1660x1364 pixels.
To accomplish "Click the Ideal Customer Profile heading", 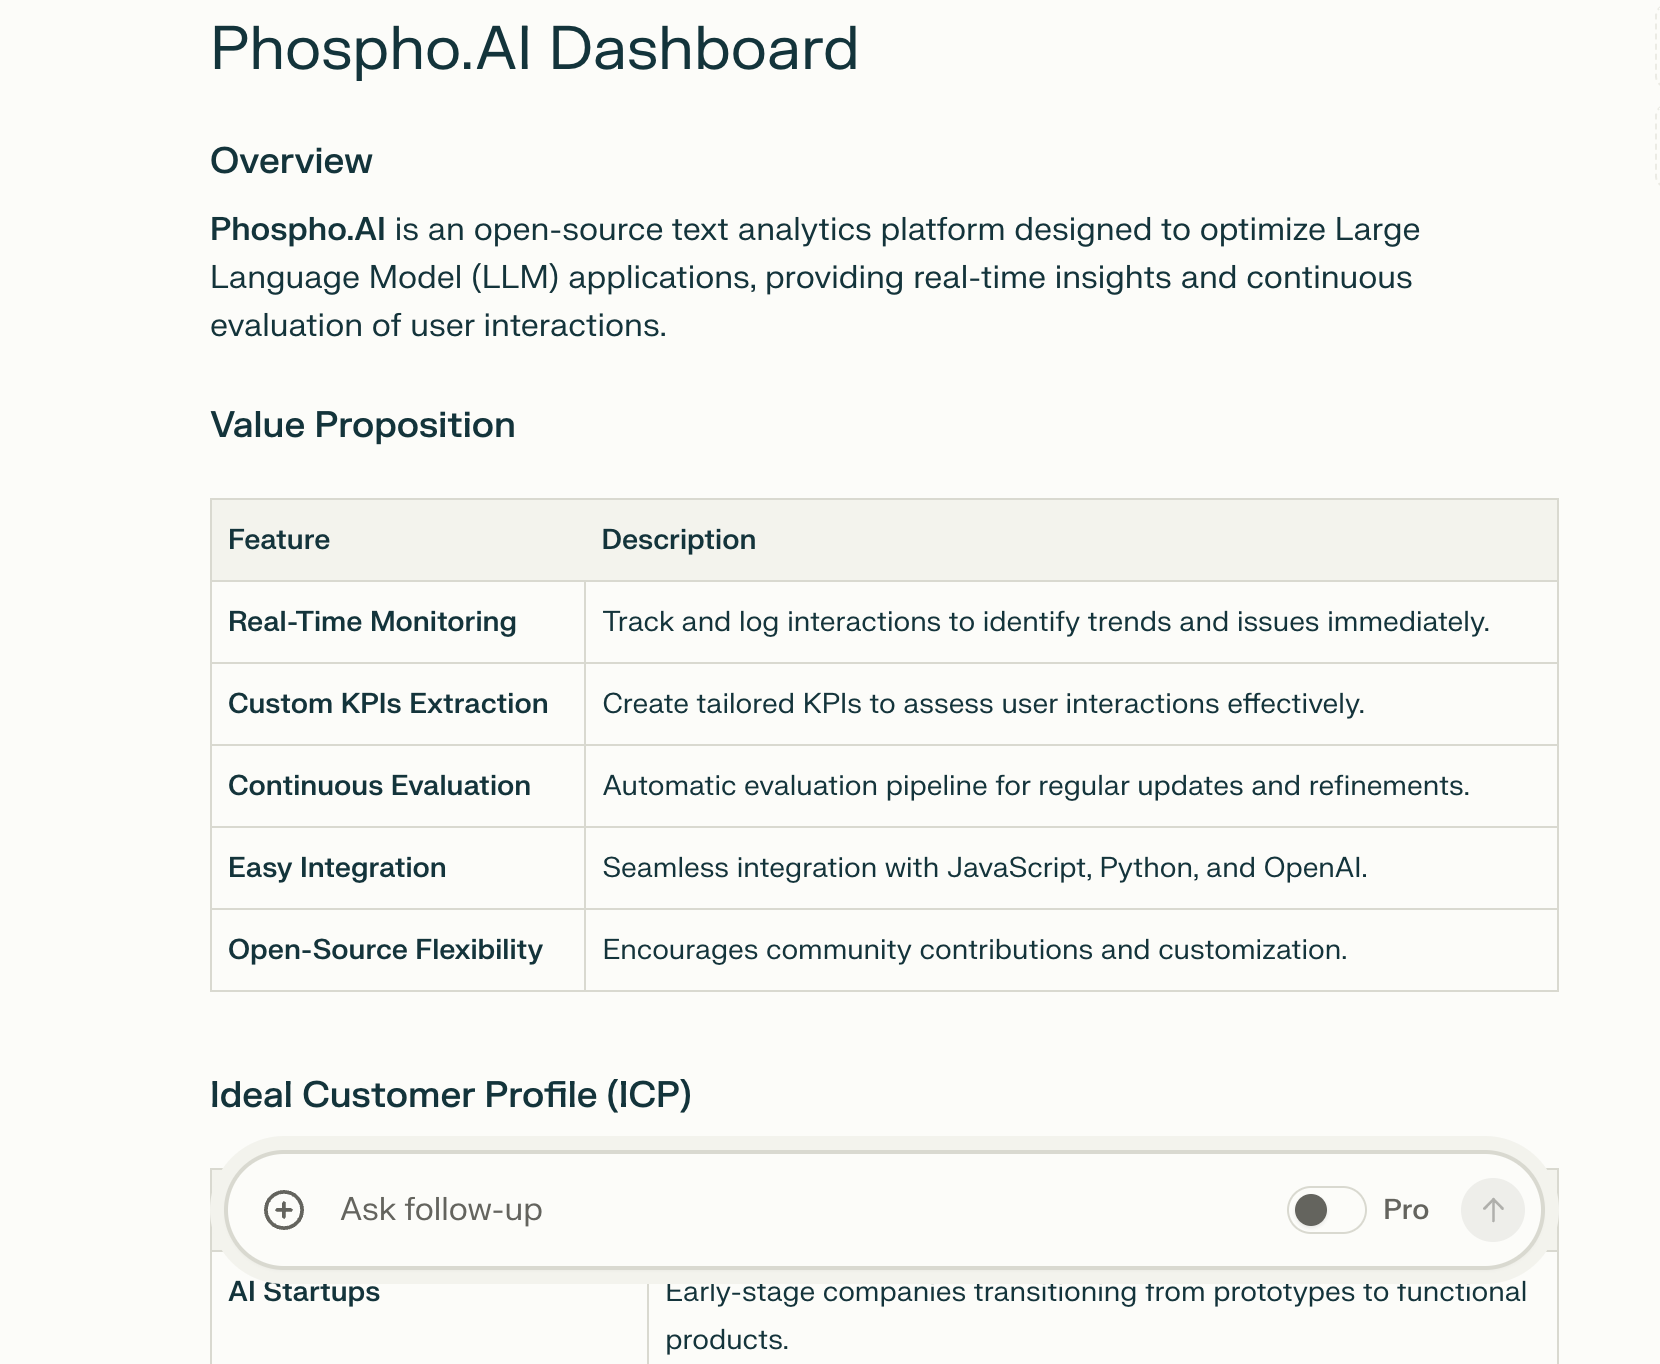I will pos(450,1093).
